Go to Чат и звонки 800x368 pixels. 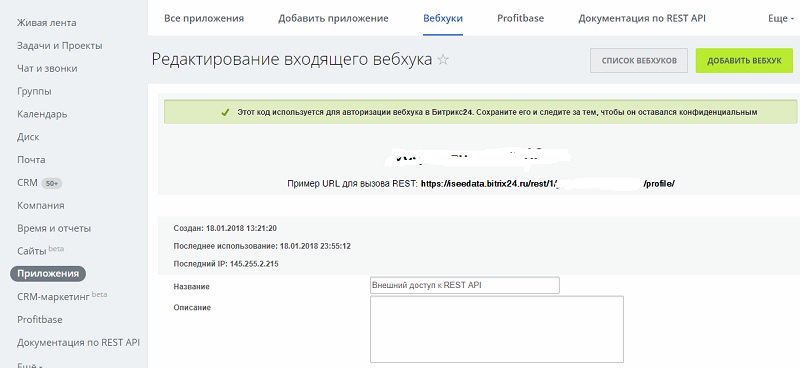click(x=47, y=68)
